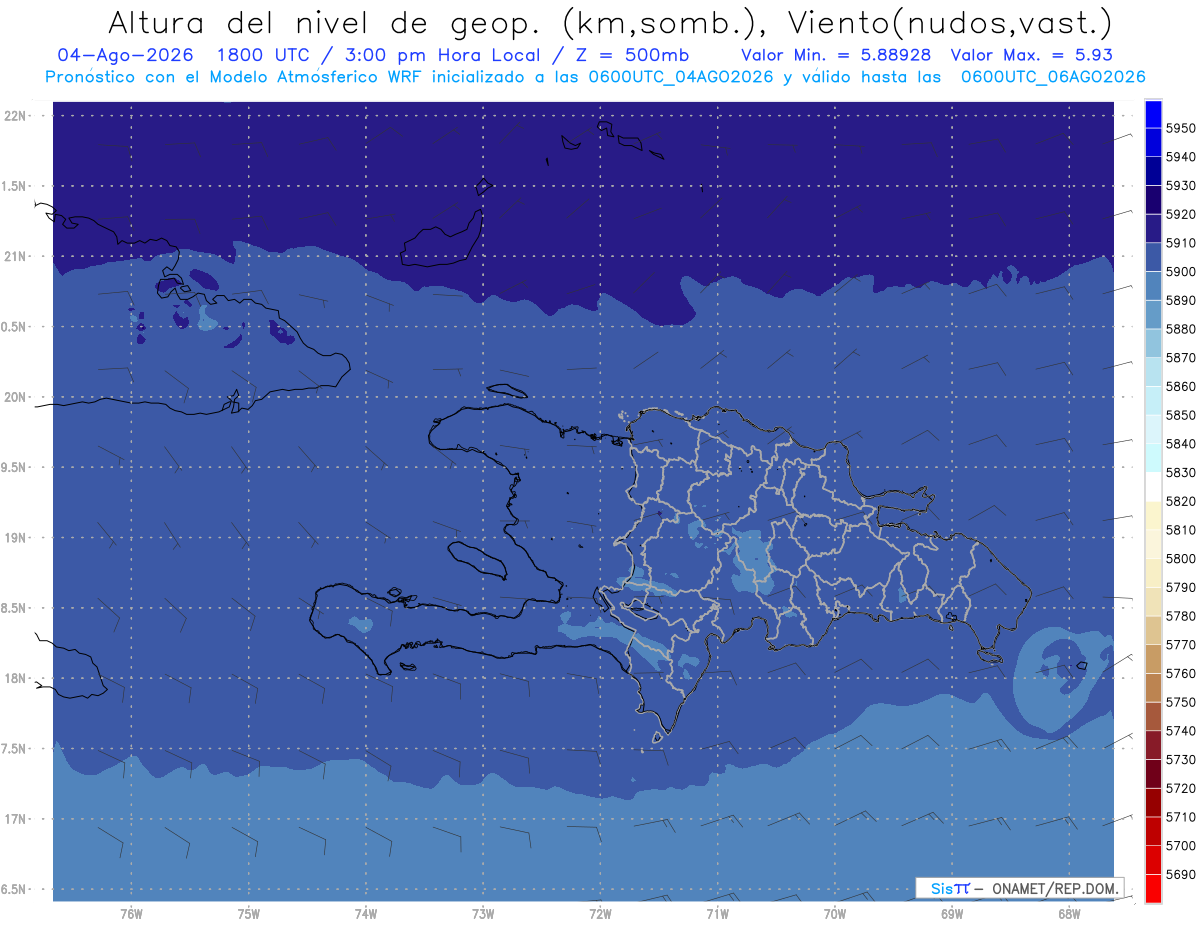Click the 72W longitude axis label
Viewport: 1200px width, 927px height.
(600, 913)
